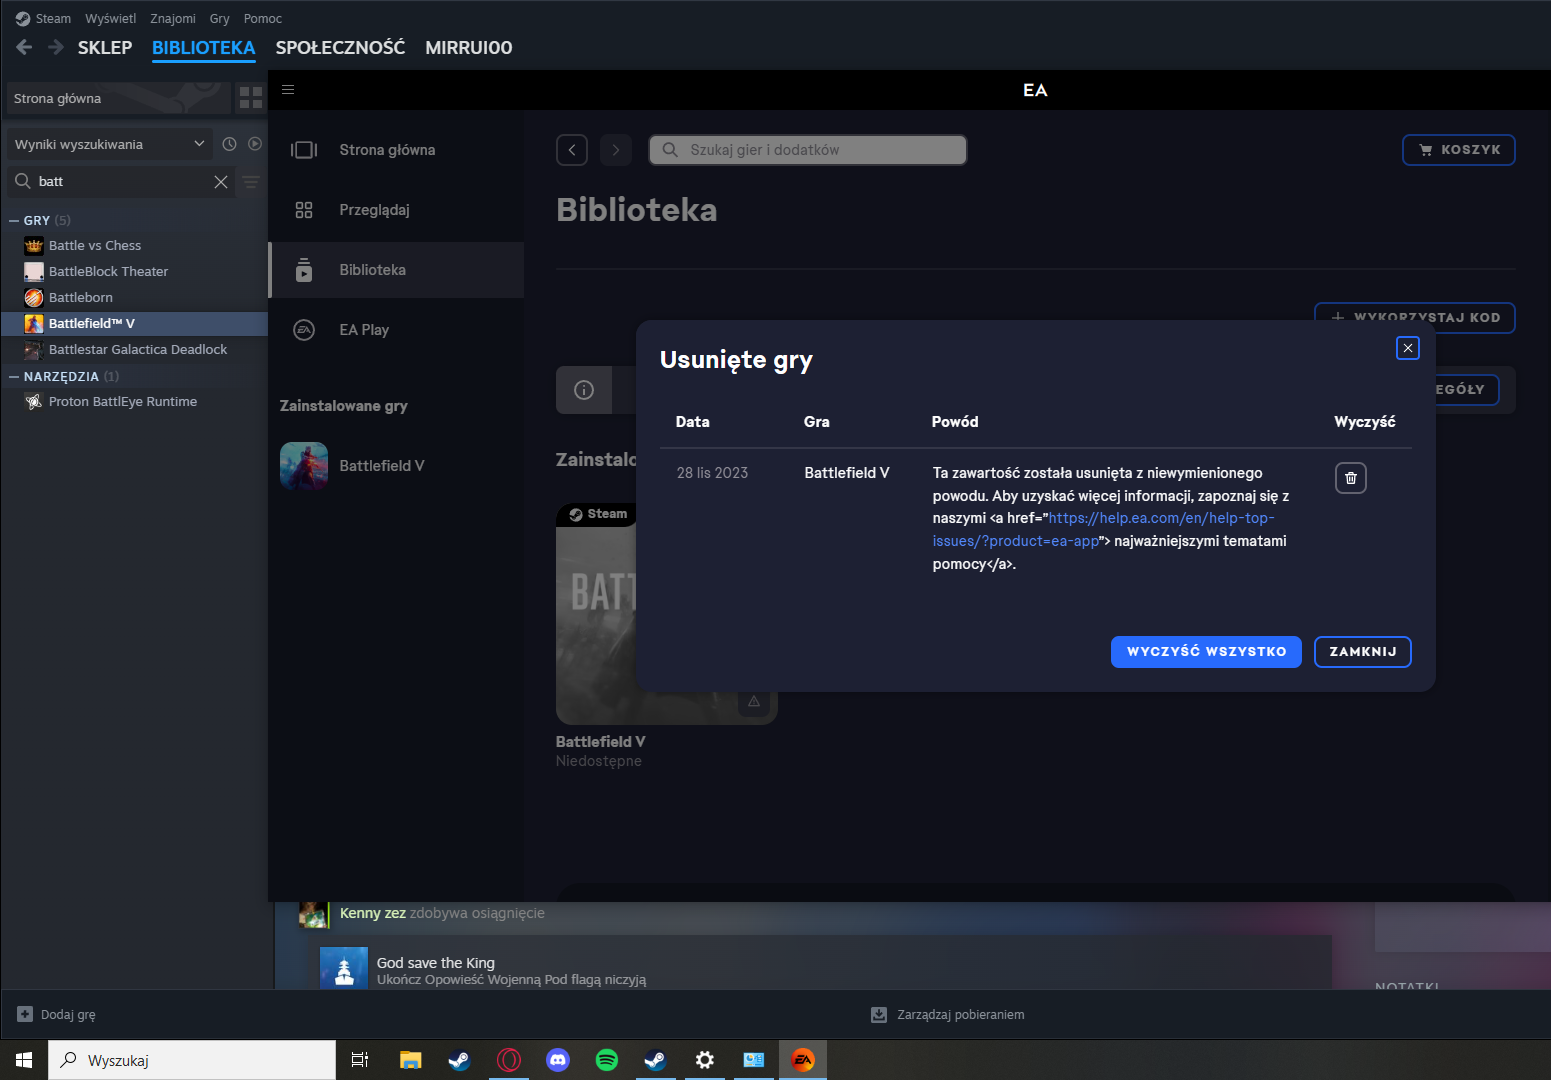Image resolution: width=1551 pixels, height=1080 pixels.
Task: Switch to the SKLEP tab
Action: [x=105, y=48]
